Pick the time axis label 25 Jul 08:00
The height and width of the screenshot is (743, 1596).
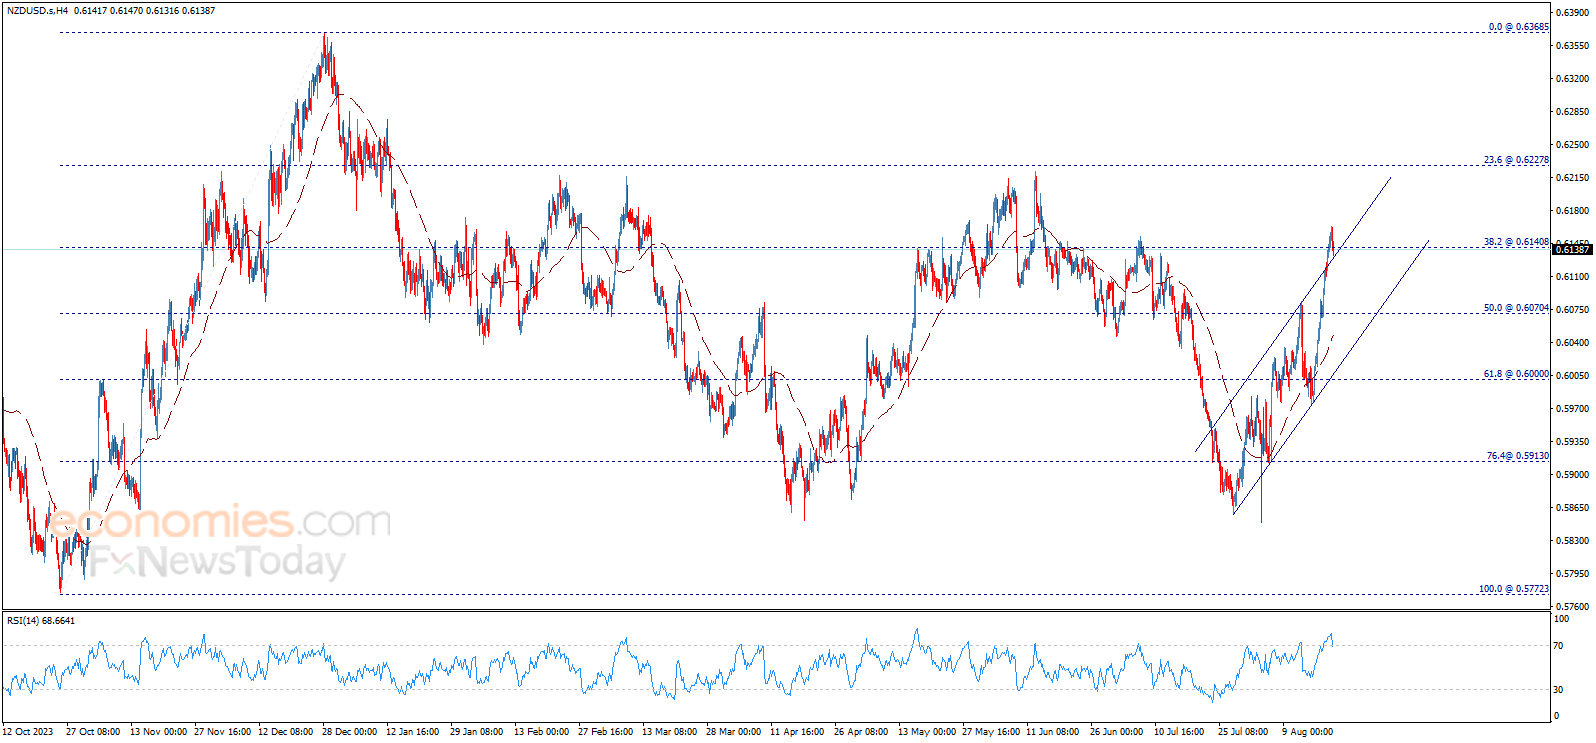coord(1244,732)
